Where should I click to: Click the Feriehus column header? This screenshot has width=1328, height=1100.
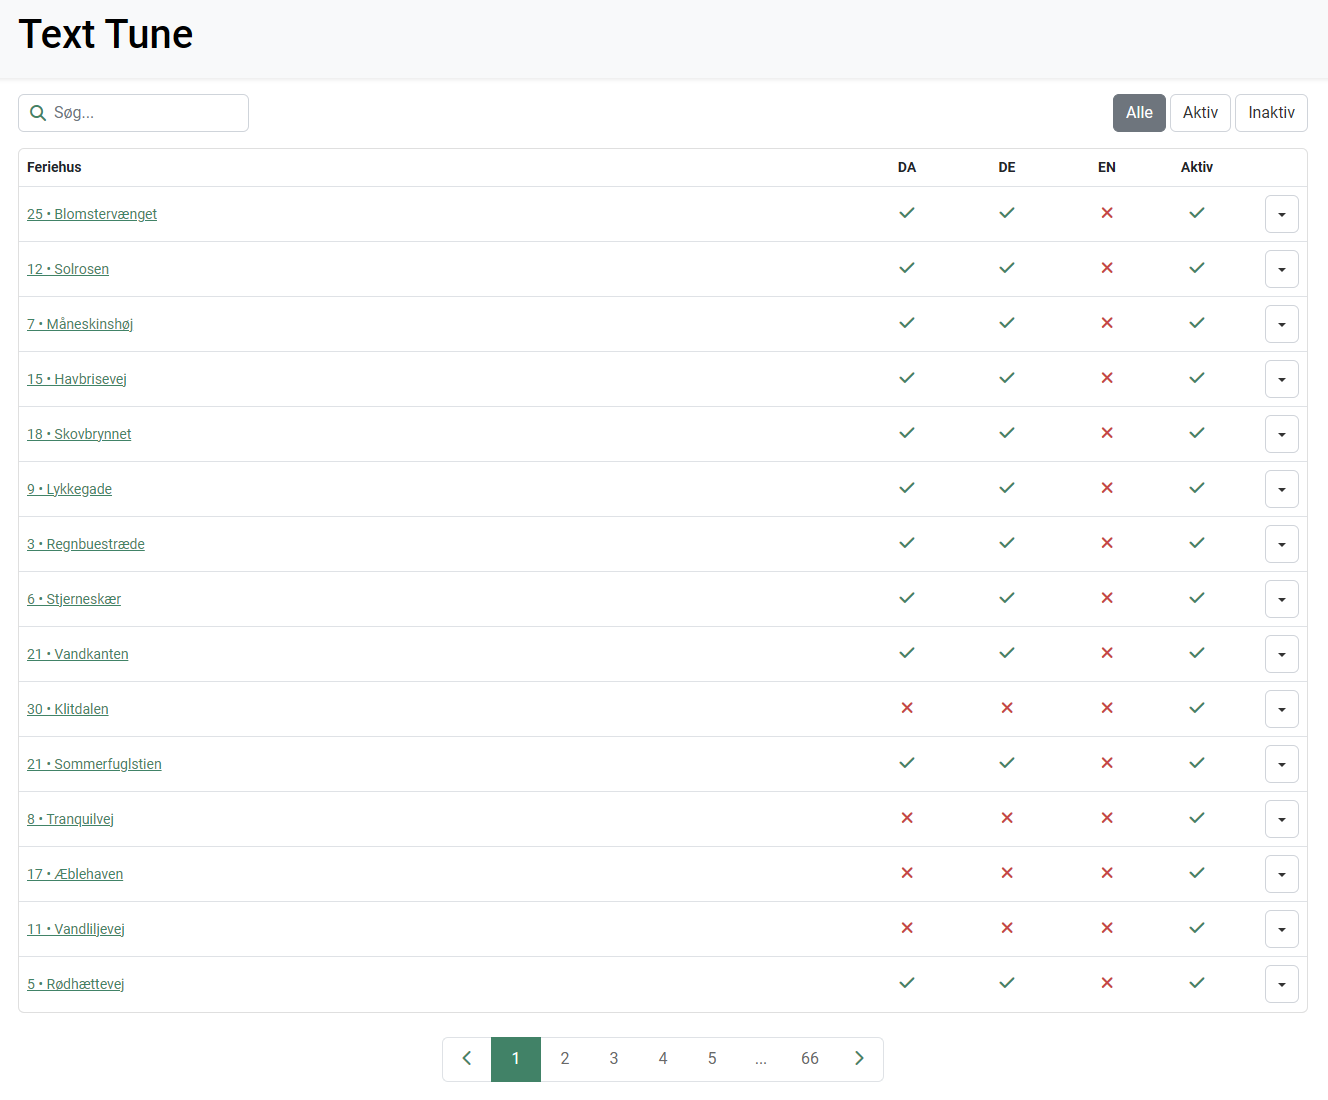54,167
